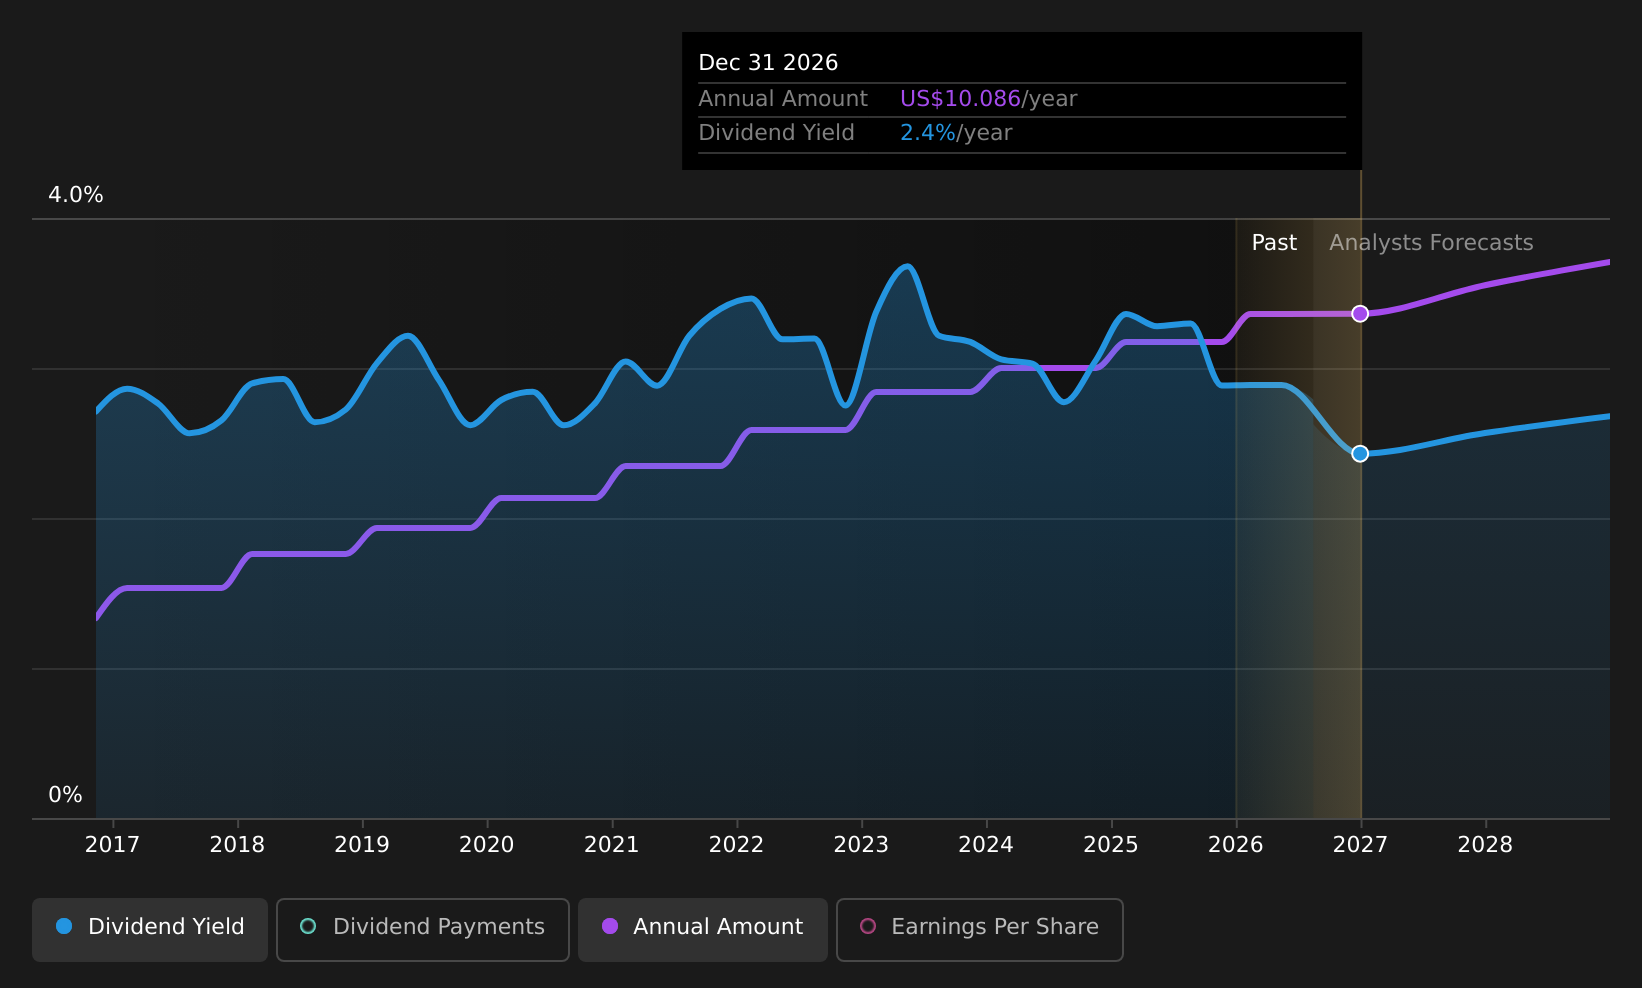Click the Dec 31 2026 tooltip date
This screenshot has width=1642, height=988.
pos(768,63)
